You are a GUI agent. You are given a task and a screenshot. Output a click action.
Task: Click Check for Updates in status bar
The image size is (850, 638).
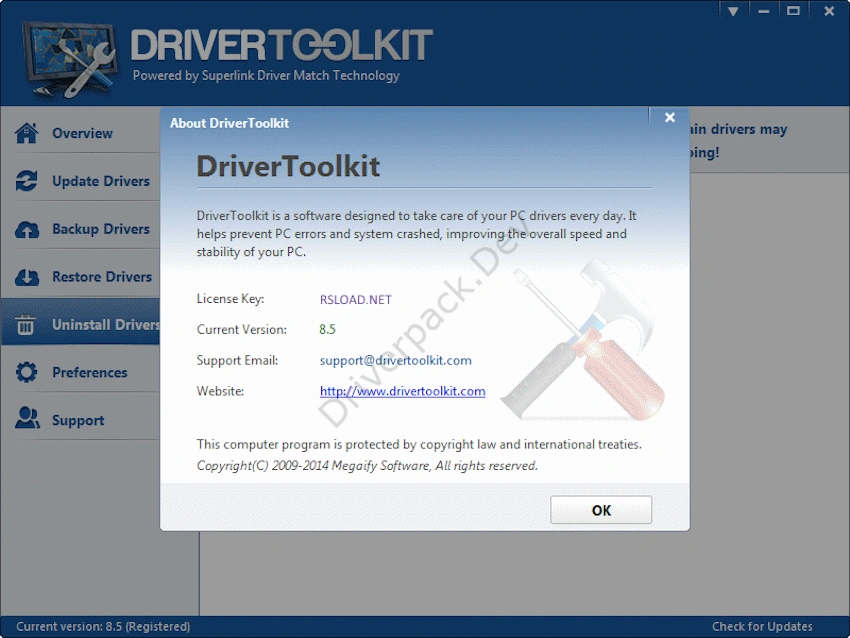click(762, 627)
